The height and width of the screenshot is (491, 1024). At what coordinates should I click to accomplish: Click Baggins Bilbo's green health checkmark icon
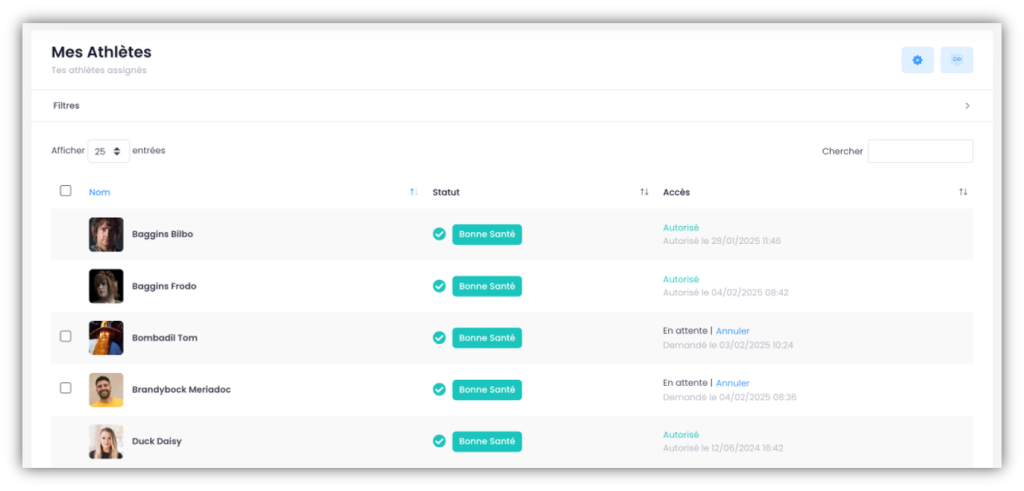coord(439,234)
